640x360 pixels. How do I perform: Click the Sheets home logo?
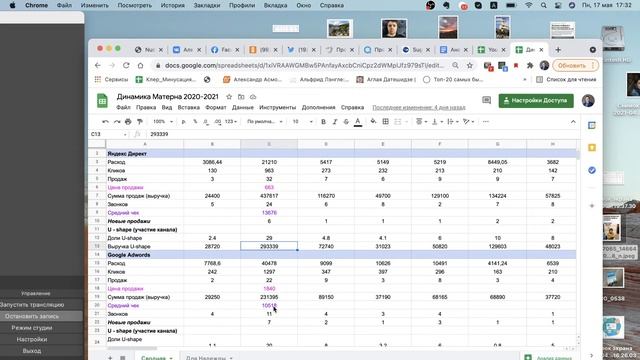[x=102, y=101]
